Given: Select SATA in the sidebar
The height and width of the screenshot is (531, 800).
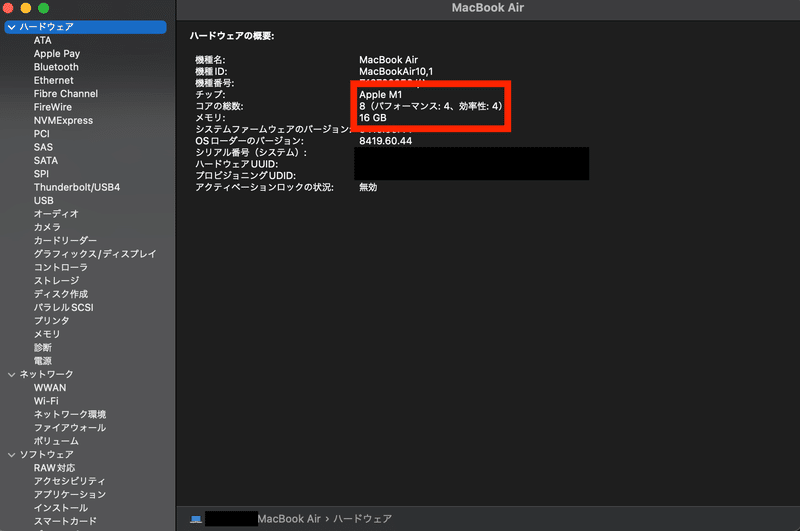Looking at the screenshot, I should (46, 161).
